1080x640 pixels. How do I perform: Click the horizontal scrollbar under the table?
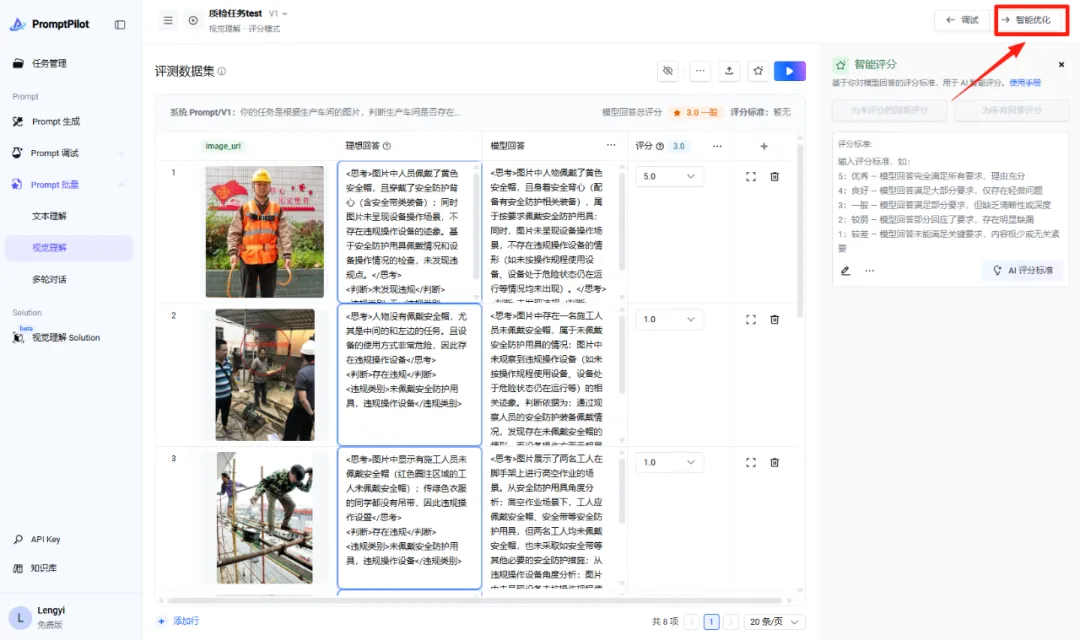tap(475, 601)
